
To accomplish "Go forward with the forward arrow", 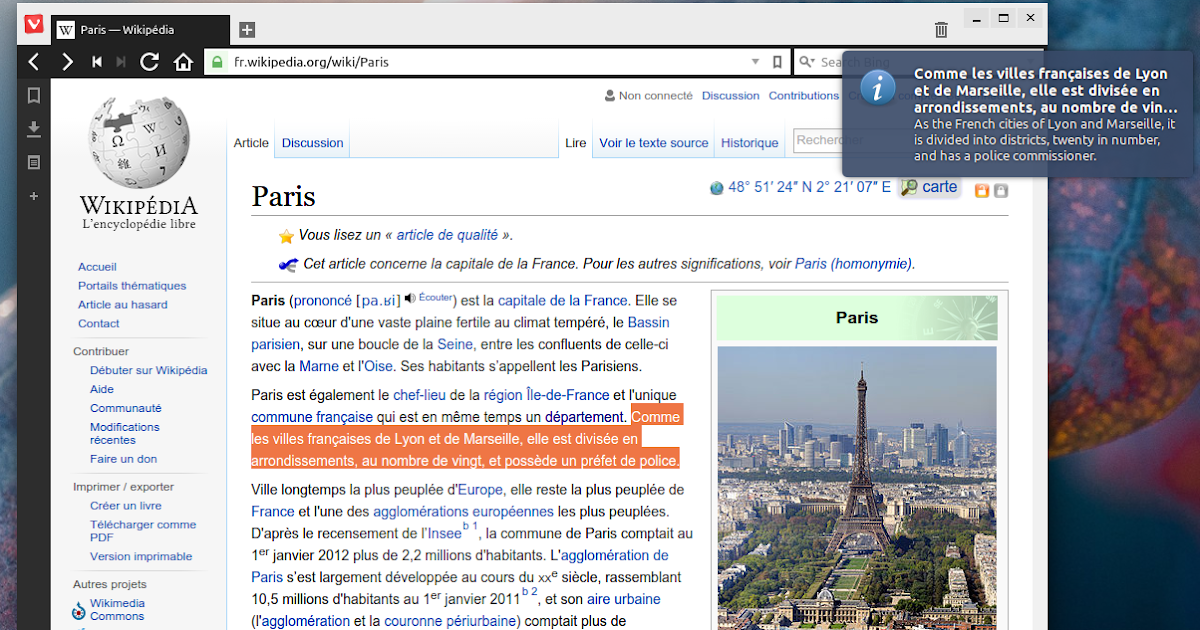I will (67, 62).
